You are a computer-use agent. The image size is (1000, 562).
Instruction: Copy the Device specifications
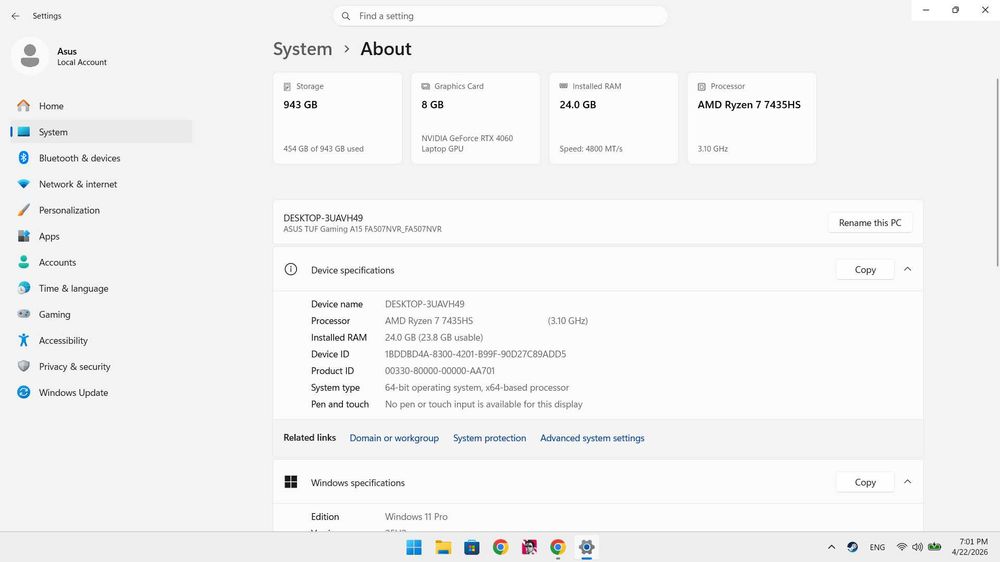click(x=865, y=270)
